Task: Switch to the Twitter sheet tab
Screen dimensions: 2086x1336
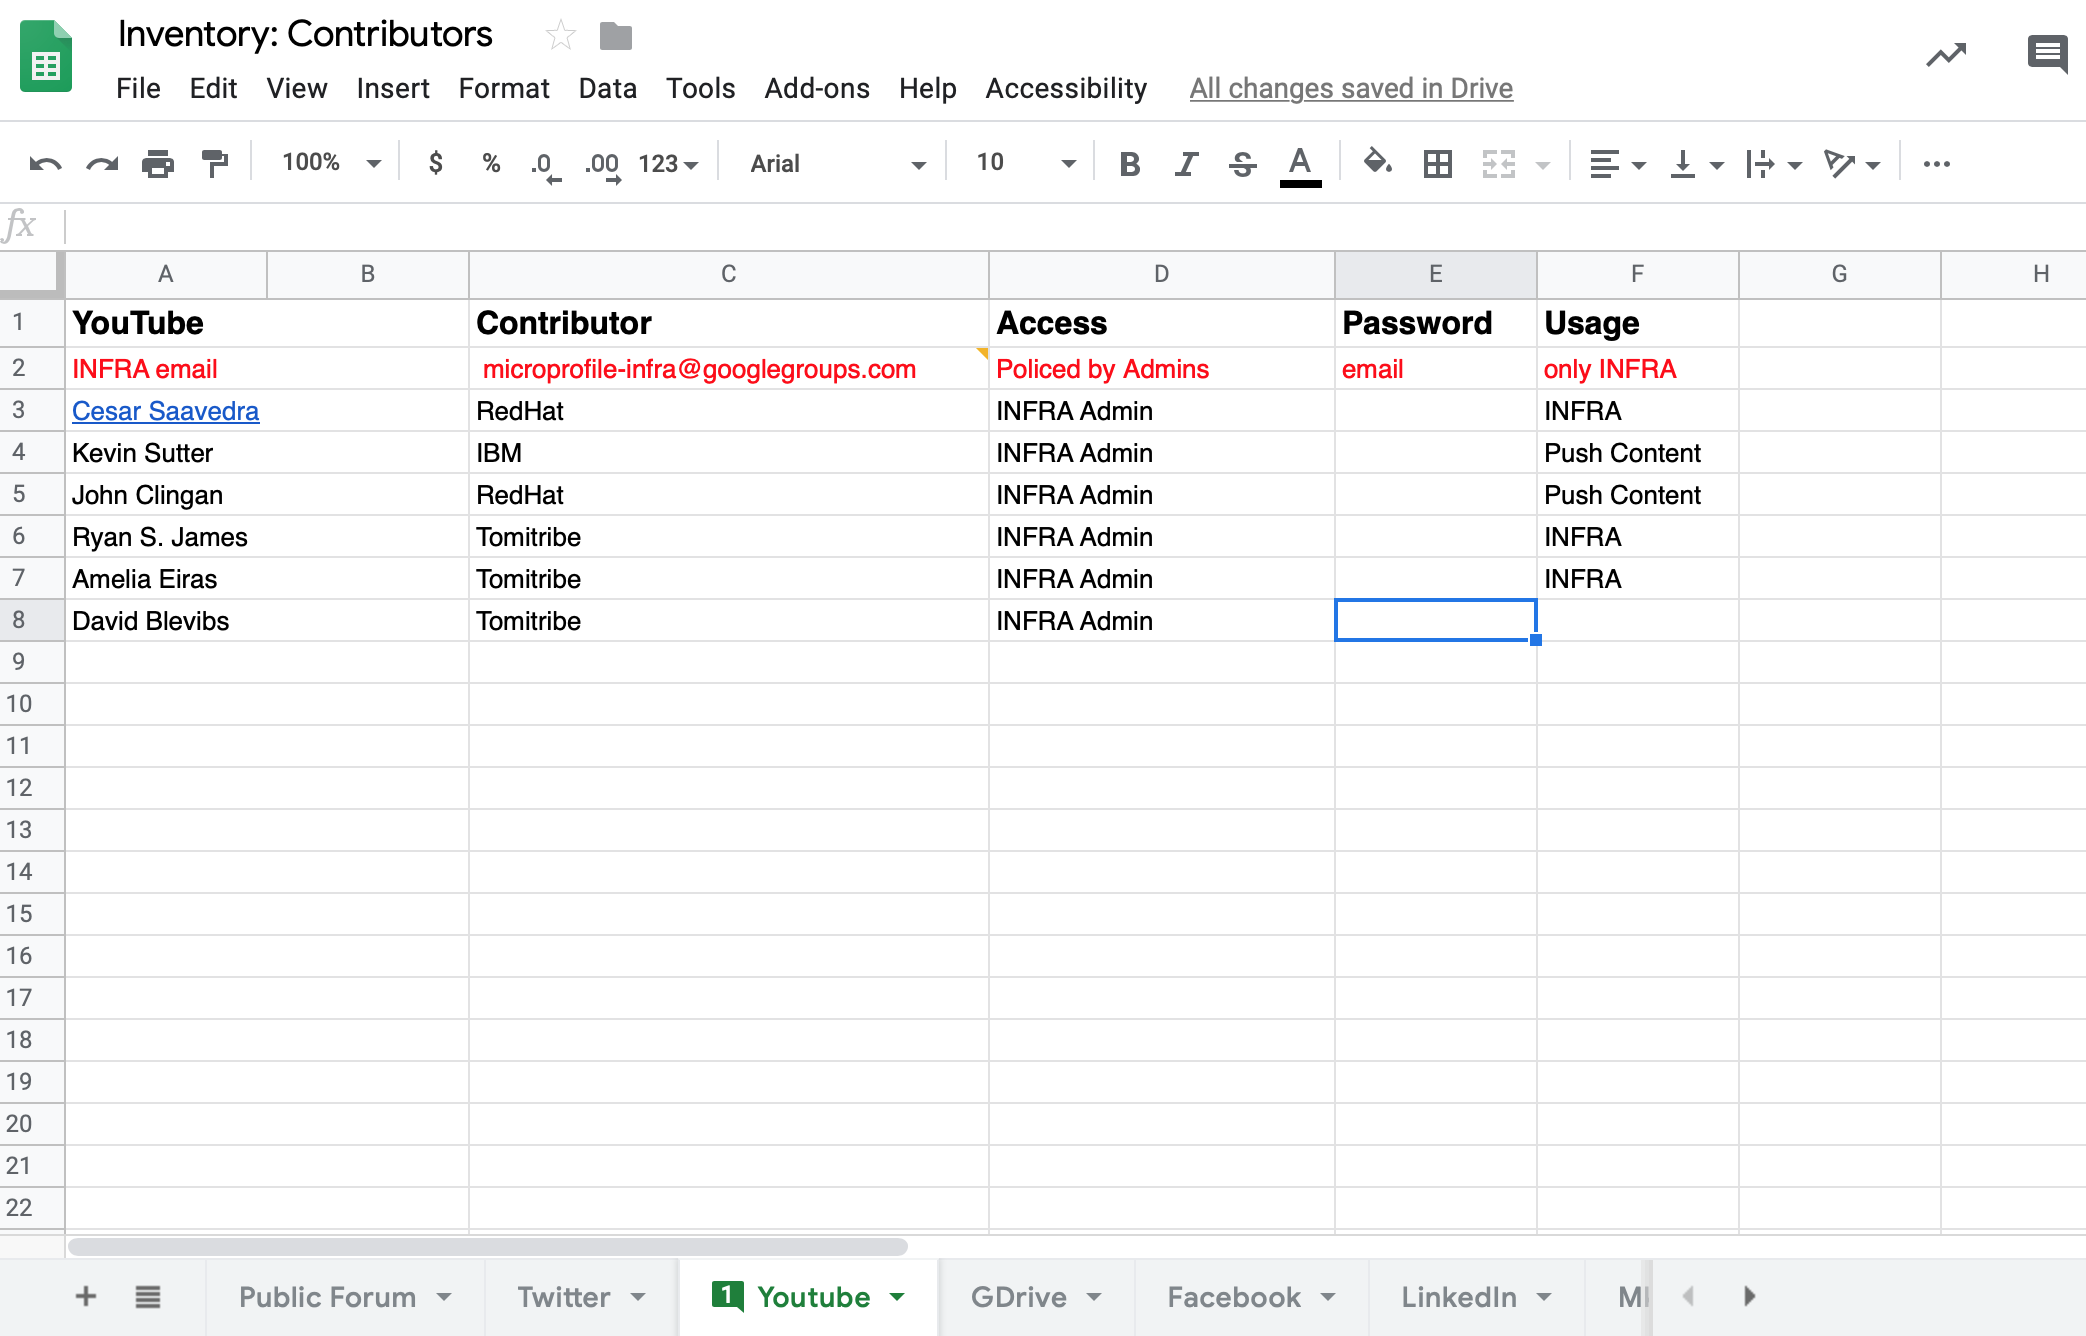Action: coord(563,1297)
